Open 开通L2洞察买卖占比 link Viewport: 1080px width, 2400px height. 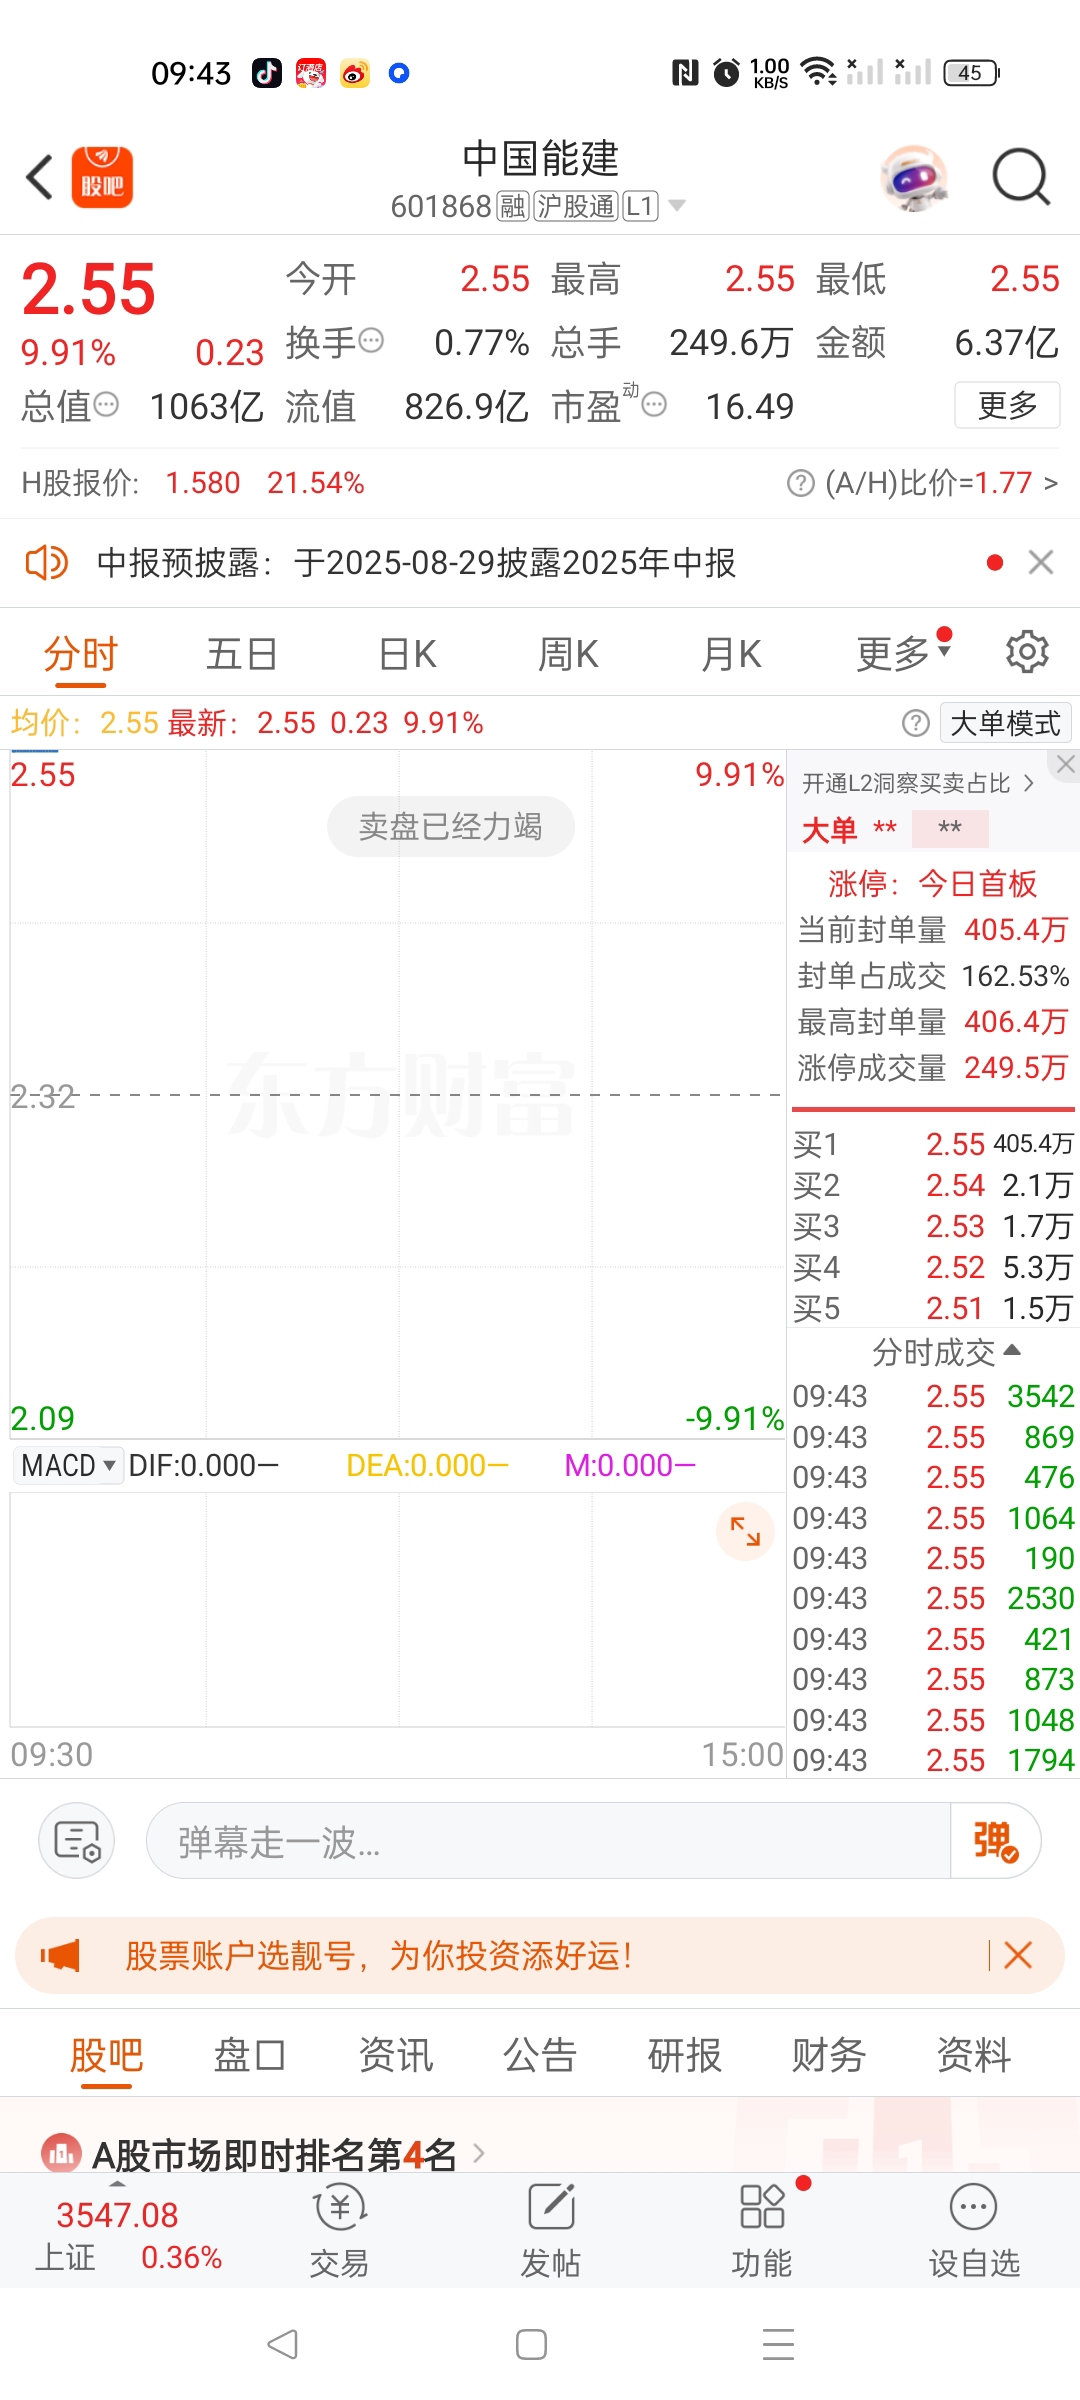coord(918,783)
